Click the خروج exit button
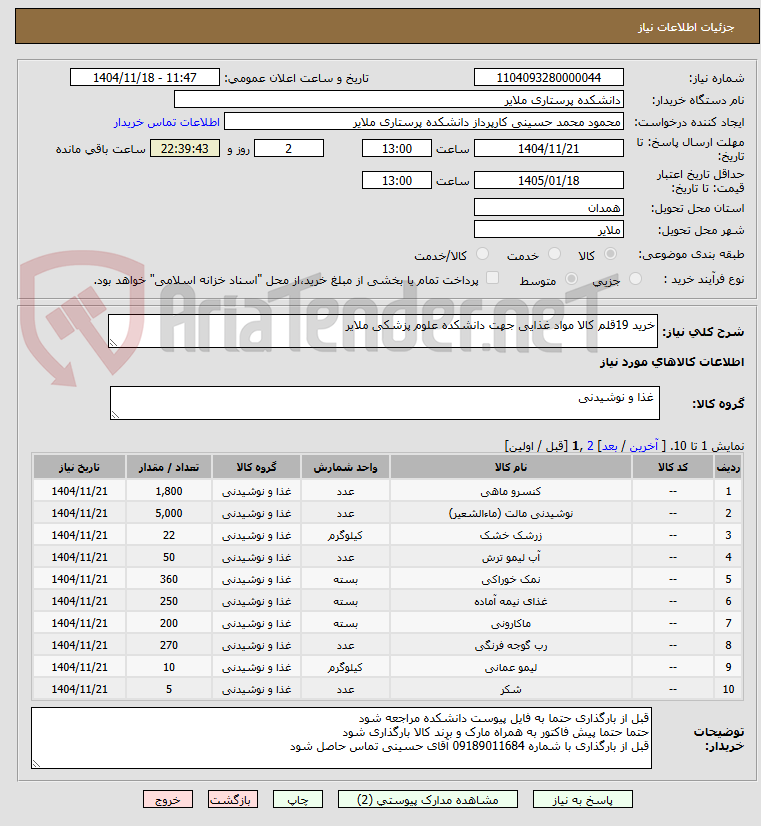The height and width of the screenshot is (826, 761). click(168, 800)
